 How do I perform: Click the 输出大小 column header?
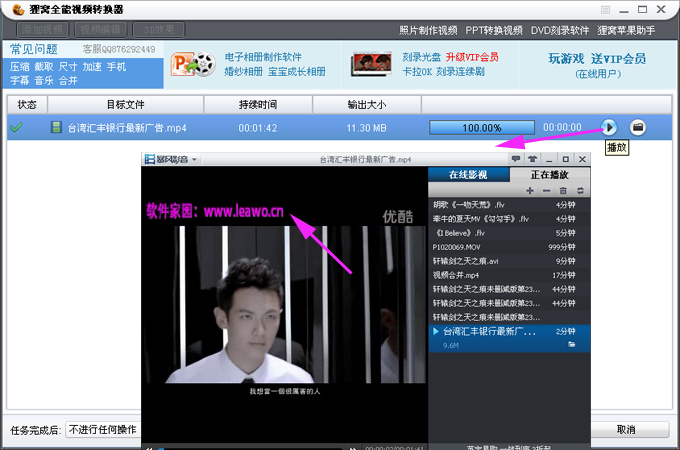(367, 104)
